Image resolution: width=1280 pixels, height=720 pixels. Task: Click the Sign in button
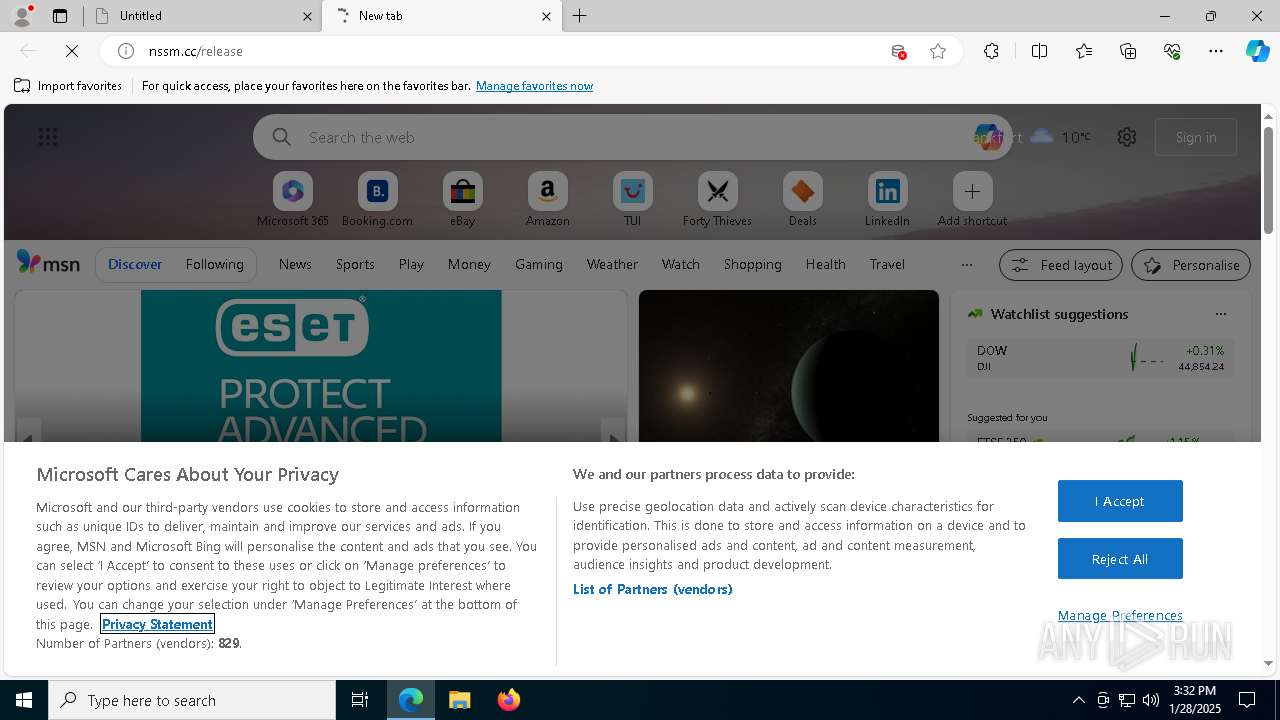[1196, 137]
